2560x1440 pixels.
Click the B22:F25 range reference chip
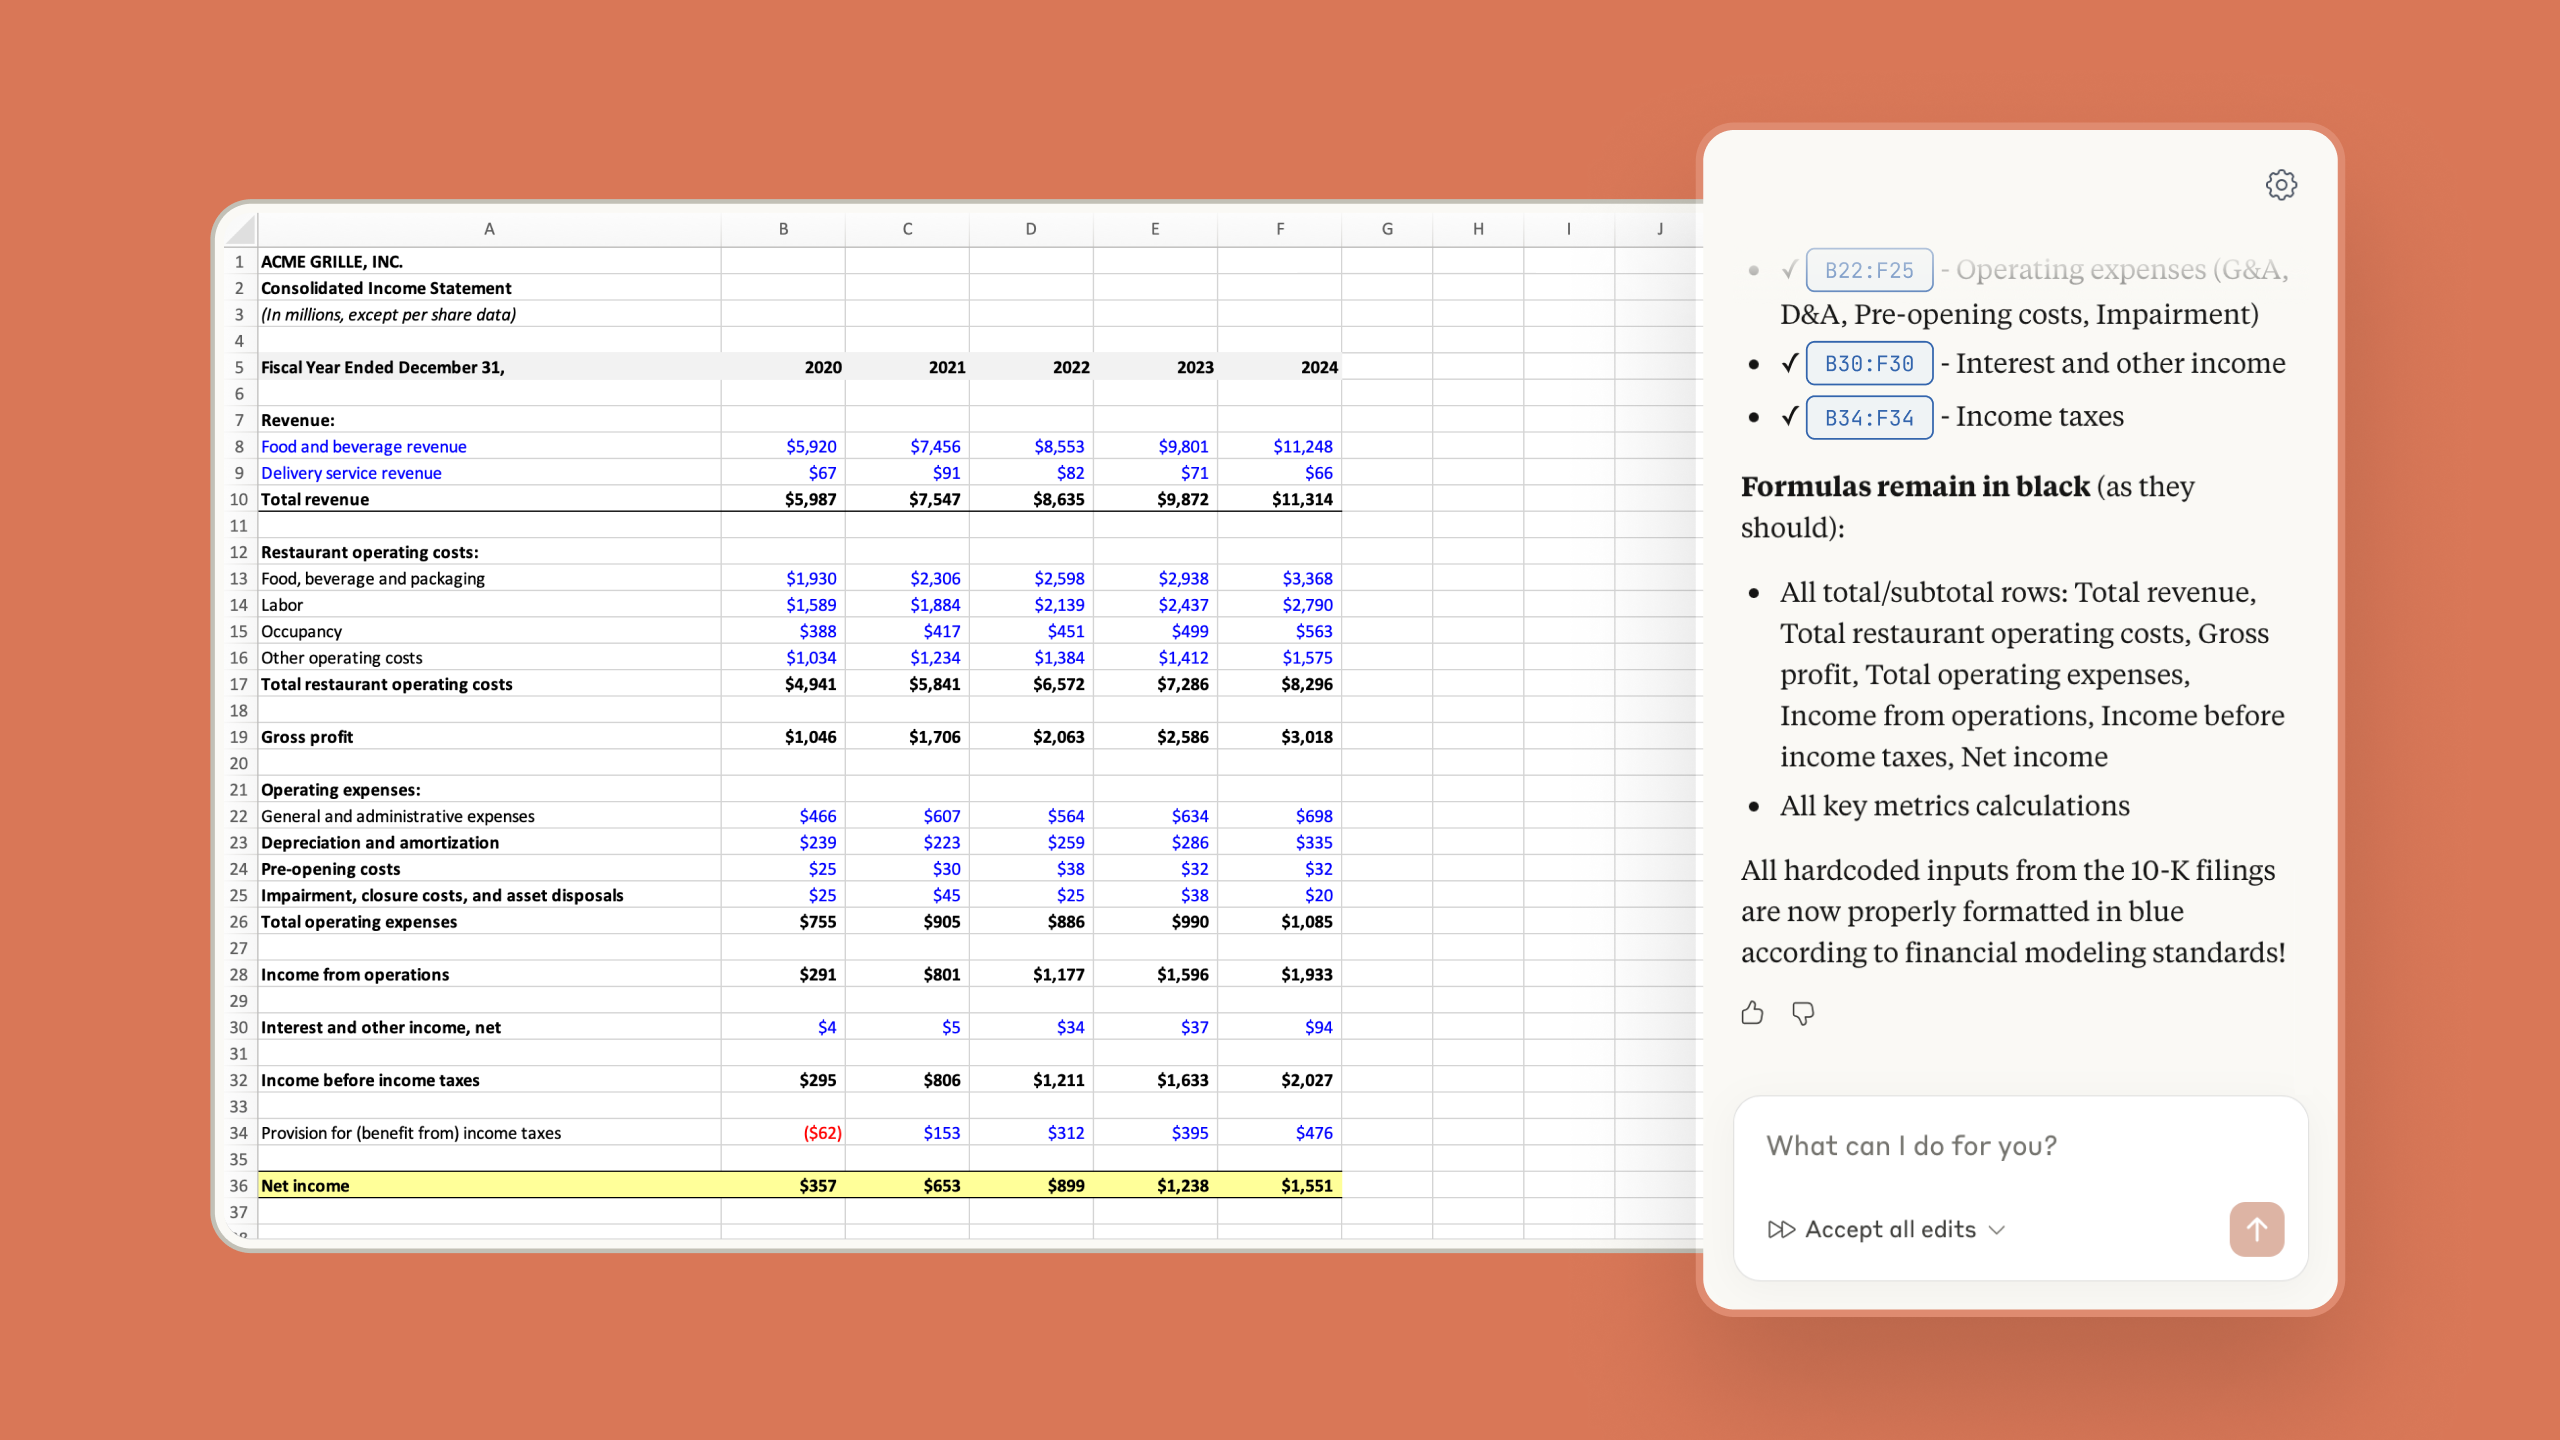(1869, 268)
